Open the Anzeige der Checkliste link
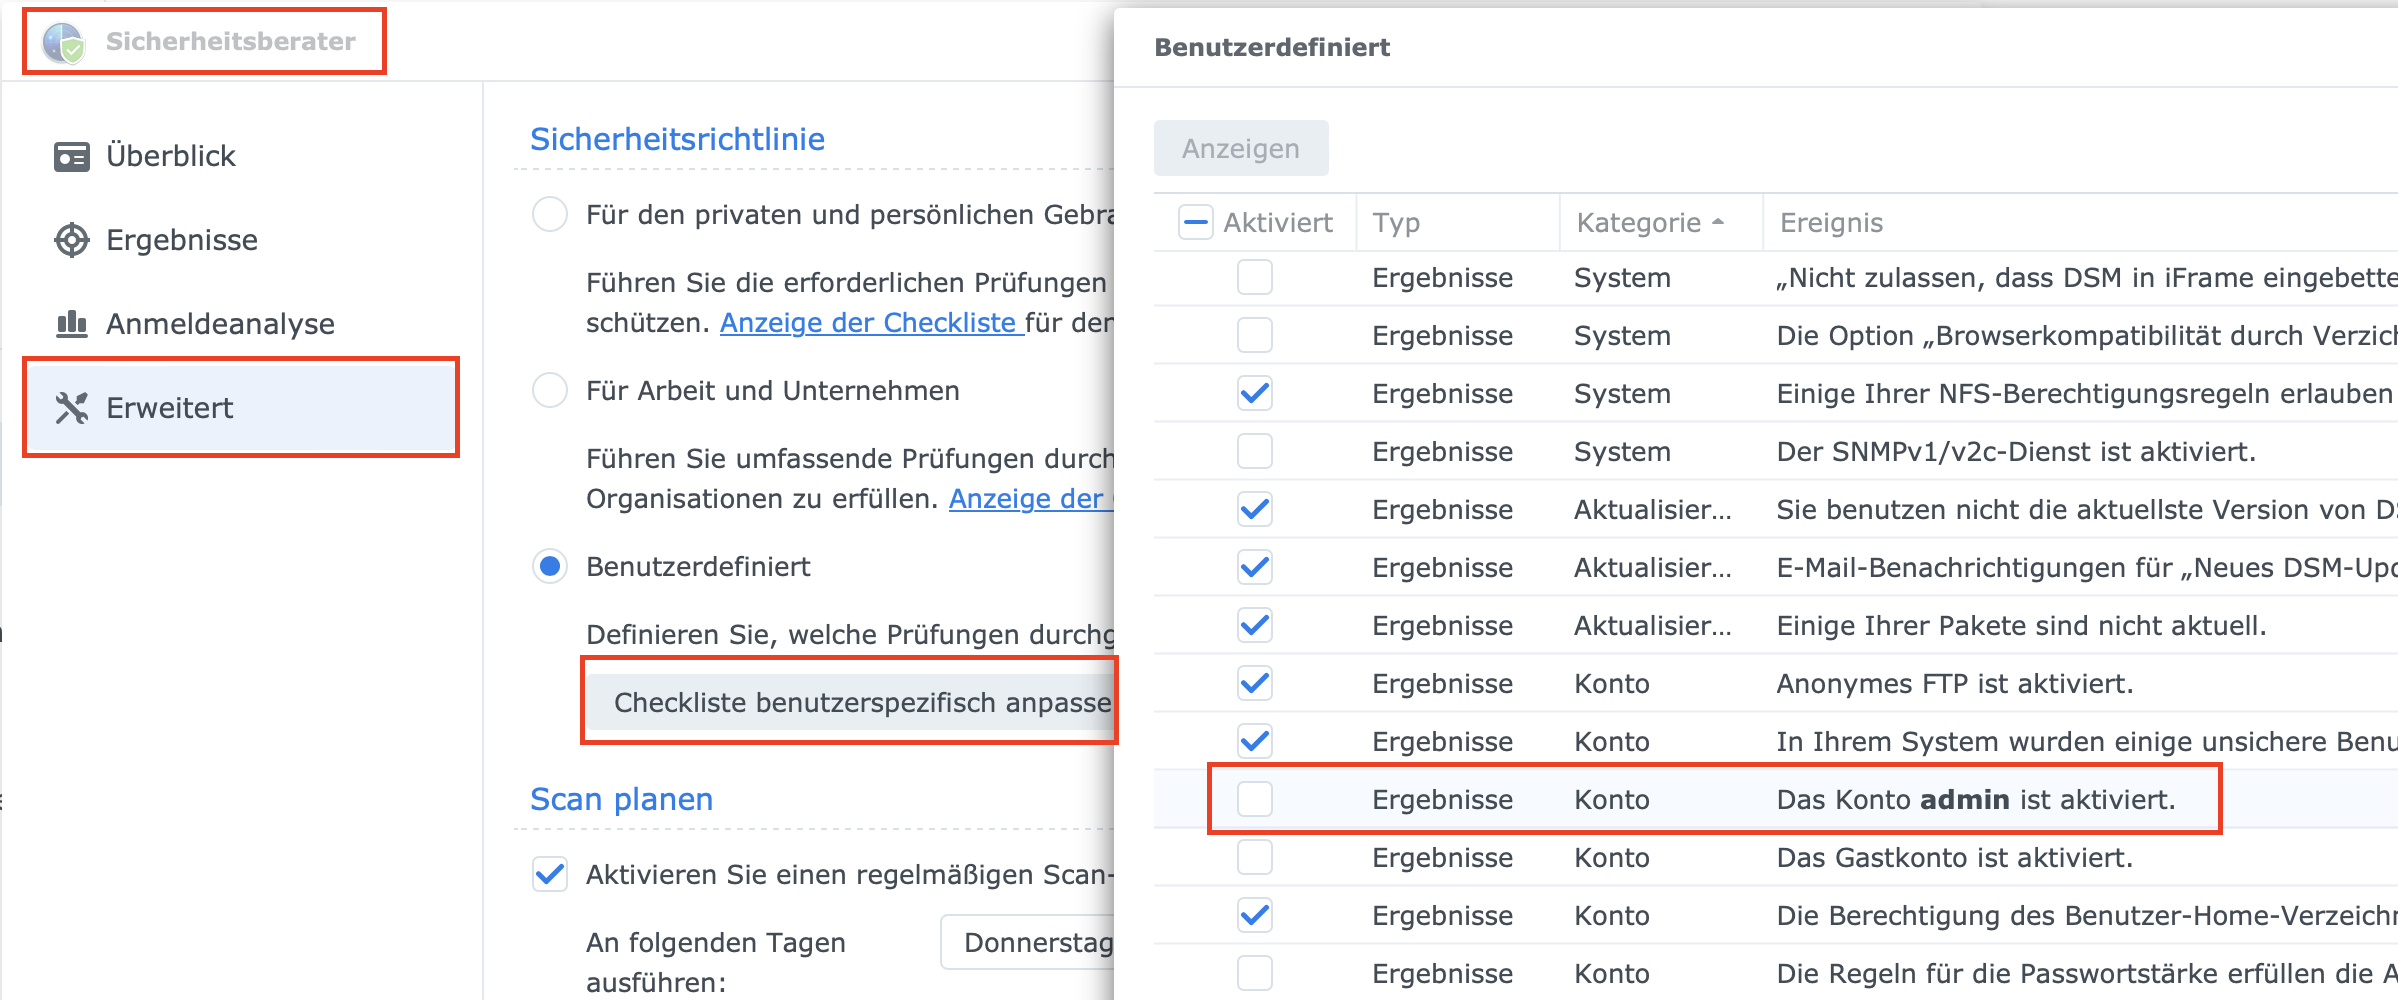Image resolution: width=2398 pixels, height=1000 pixels. (870, 323)
